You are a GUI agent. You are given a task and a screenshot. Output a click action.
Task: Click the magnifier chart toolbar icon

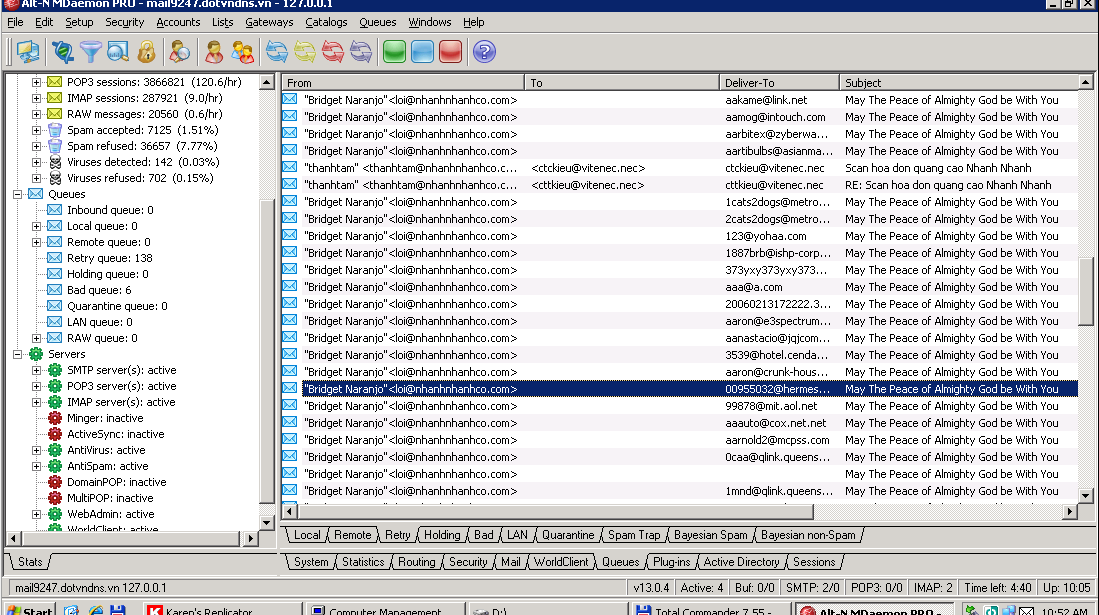tap(118, 52)
